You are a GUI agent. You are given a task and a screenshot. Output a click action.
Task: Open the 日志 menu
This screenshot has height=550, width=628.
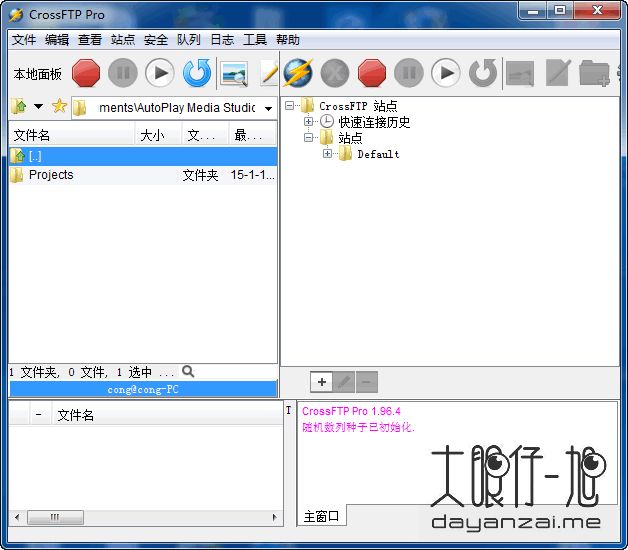[x=222, y=40]
